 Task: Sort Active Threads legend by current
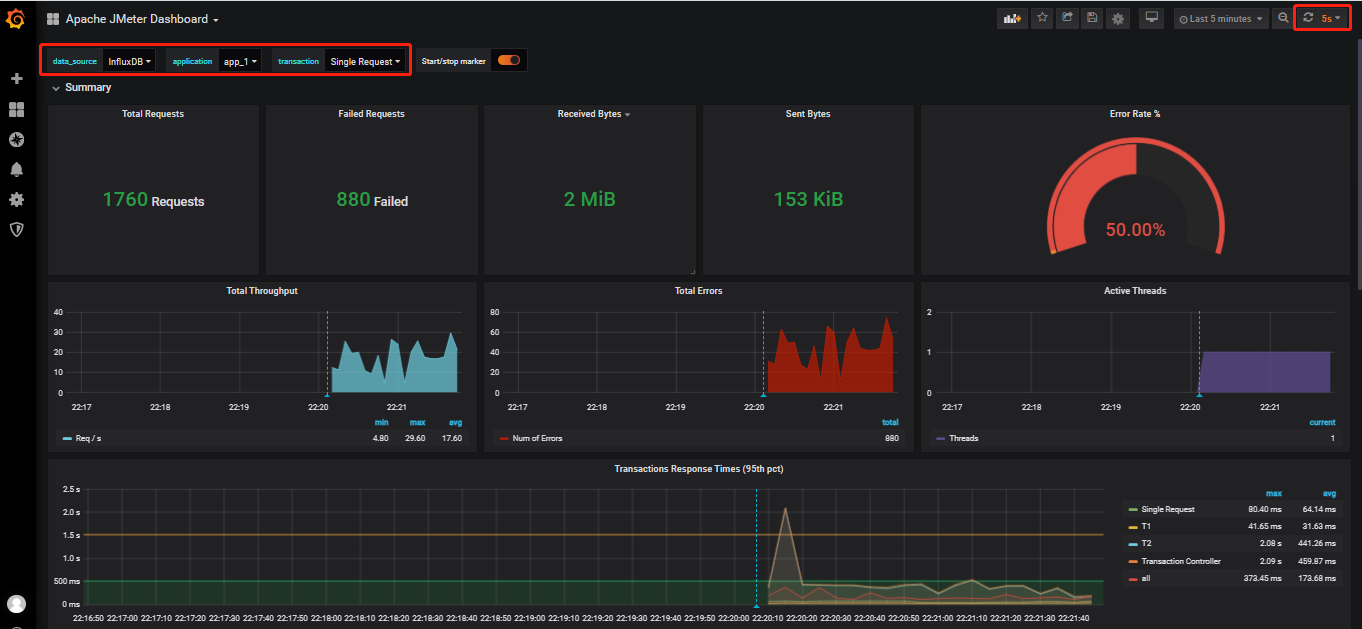1322,423
